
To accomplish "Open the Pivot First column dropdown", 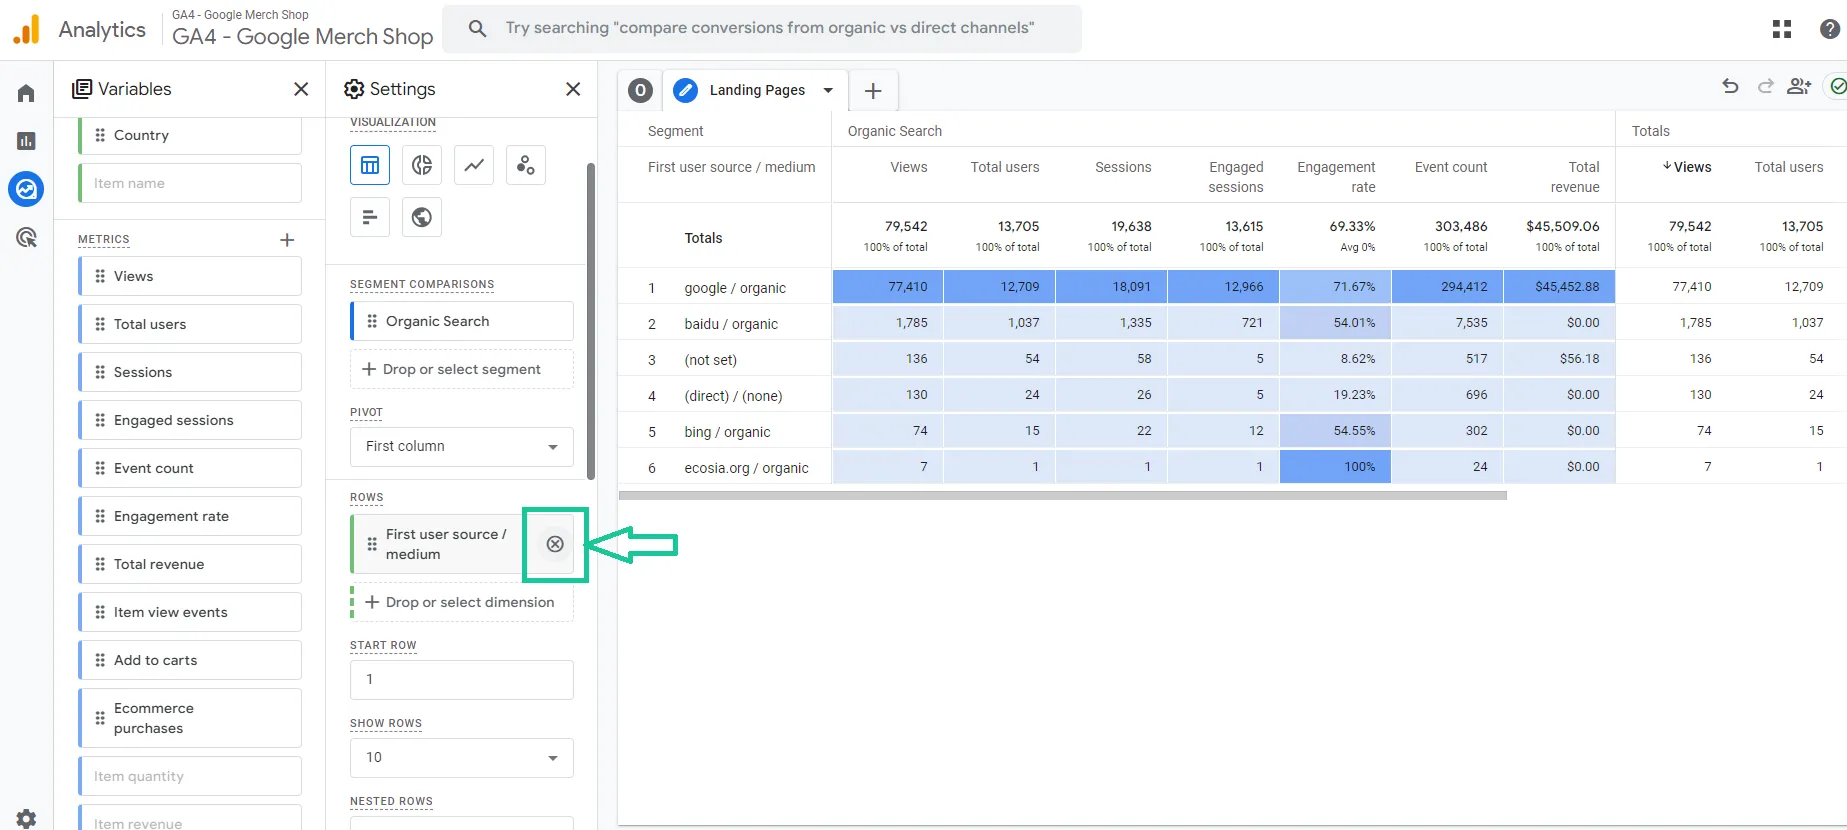I will point(462,447).
